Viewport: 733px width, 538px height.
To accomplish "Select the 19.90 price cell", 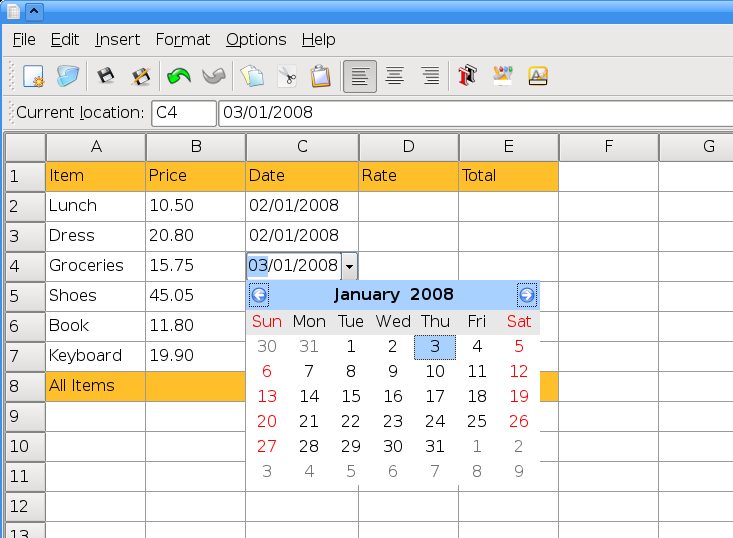I will (x=195, y=356).
